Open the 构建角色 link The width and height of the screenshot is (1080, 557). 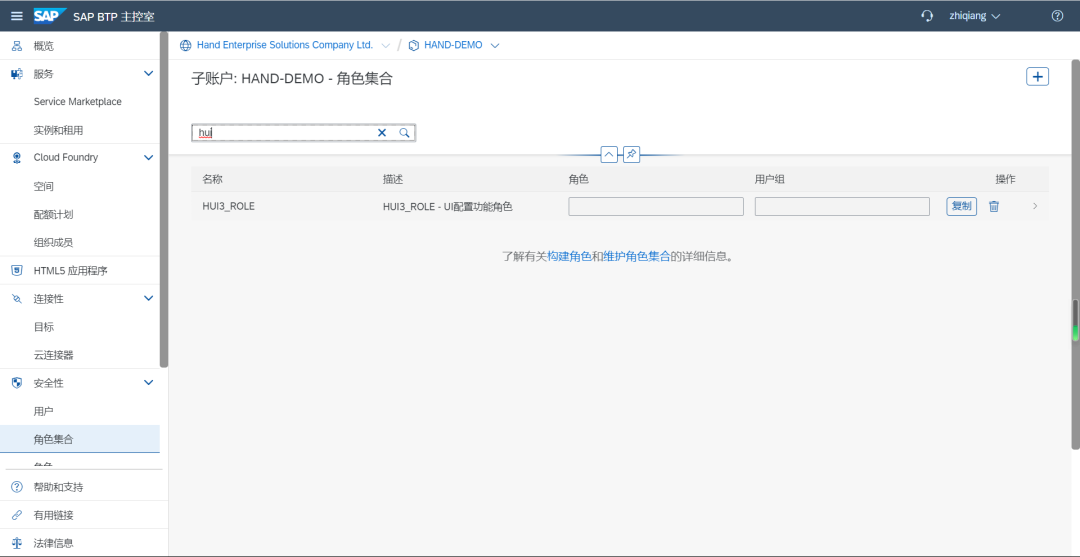(x=570, y=256)
